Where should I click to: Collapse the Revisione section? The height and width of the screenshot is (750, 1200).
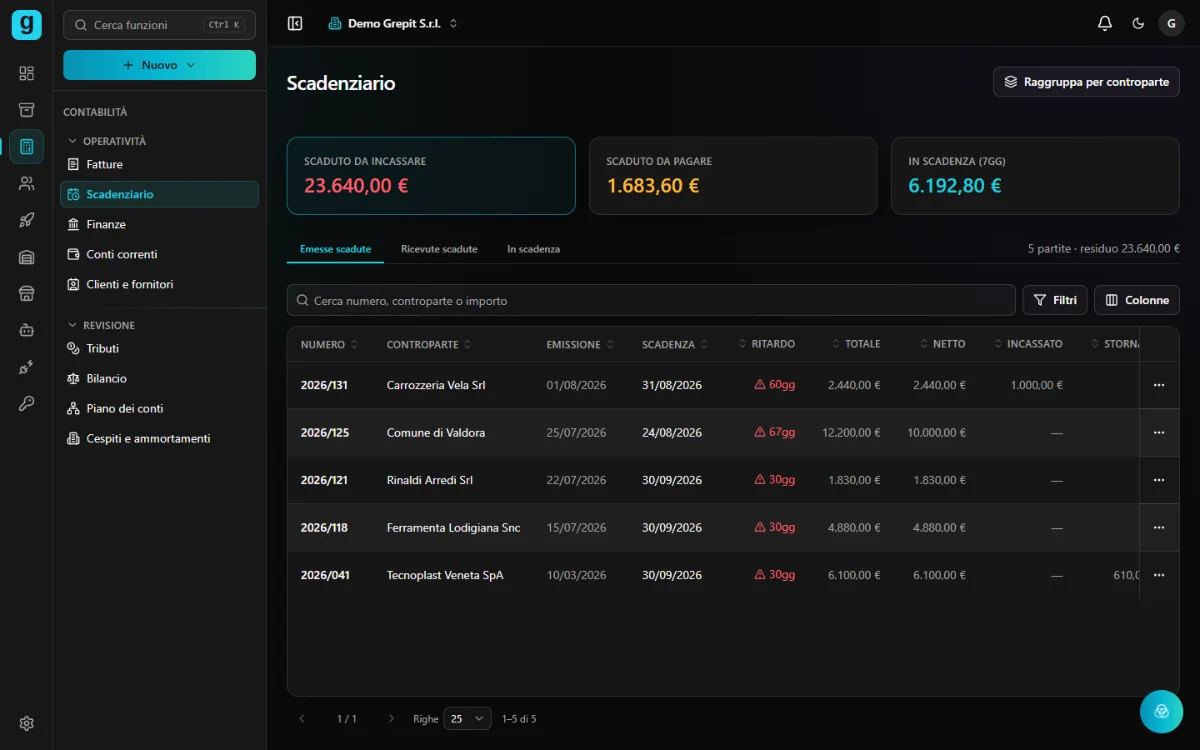(x=101, y=325)
